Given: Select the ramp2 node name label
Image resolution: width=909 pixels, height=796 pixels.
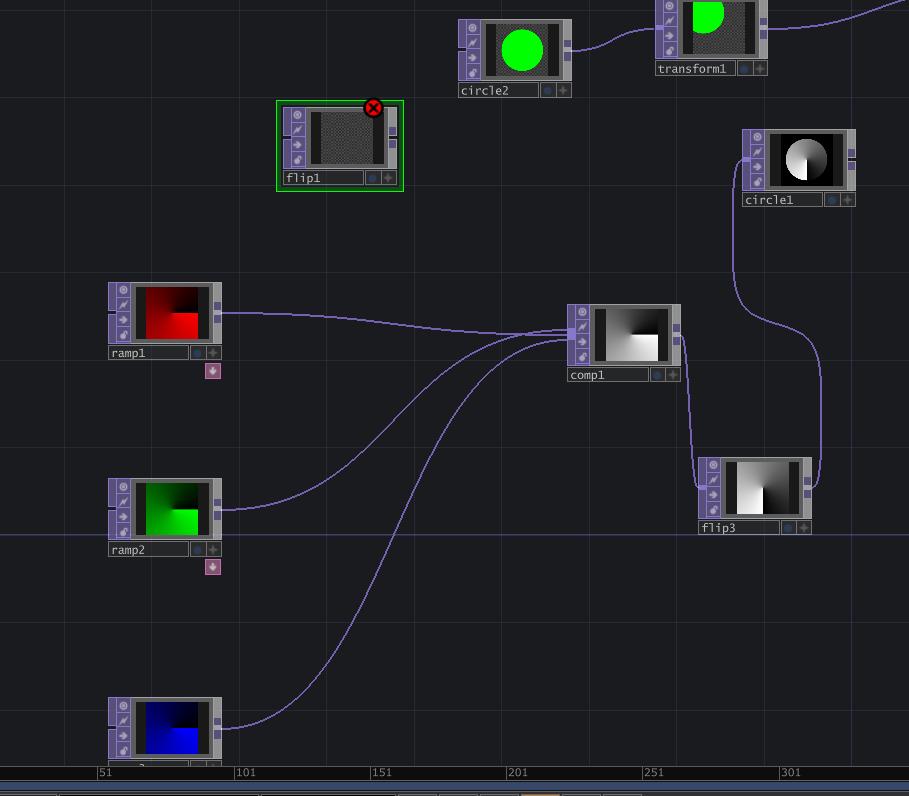Looking at the screenshot, I should 148,549.
